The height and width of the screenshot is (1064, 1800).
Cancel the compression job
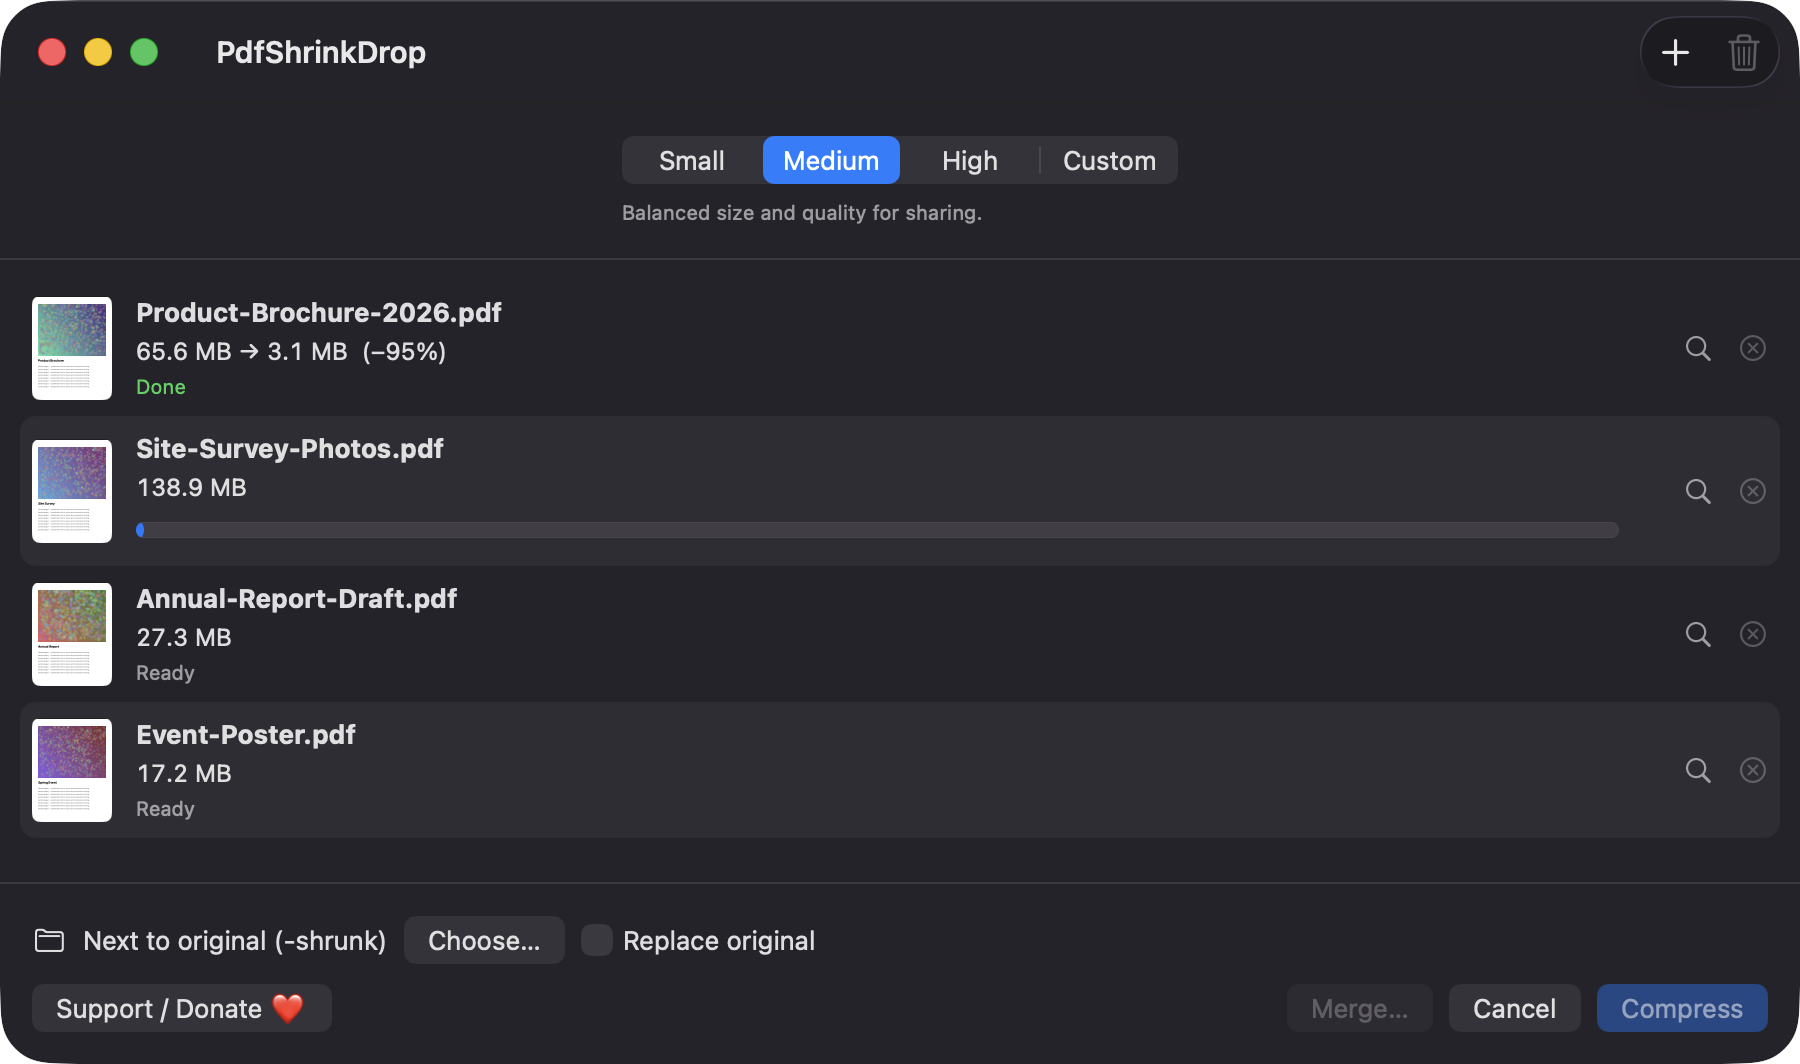tap(1514, 1008)
